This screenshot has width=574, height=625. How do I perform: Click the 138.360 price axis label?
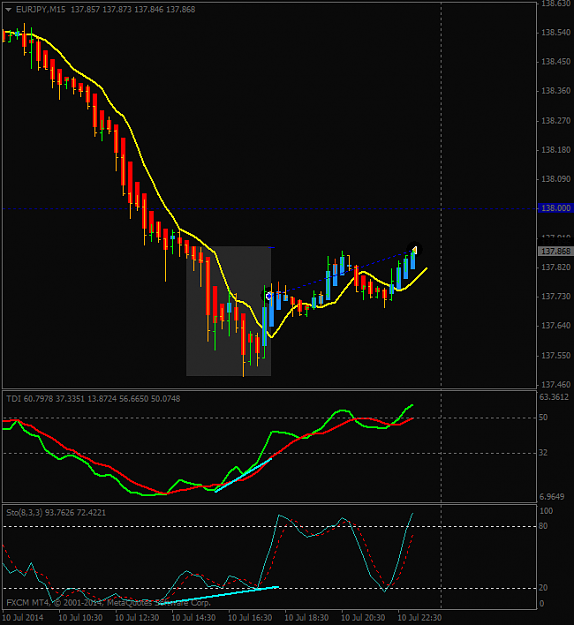click(556, 91)
